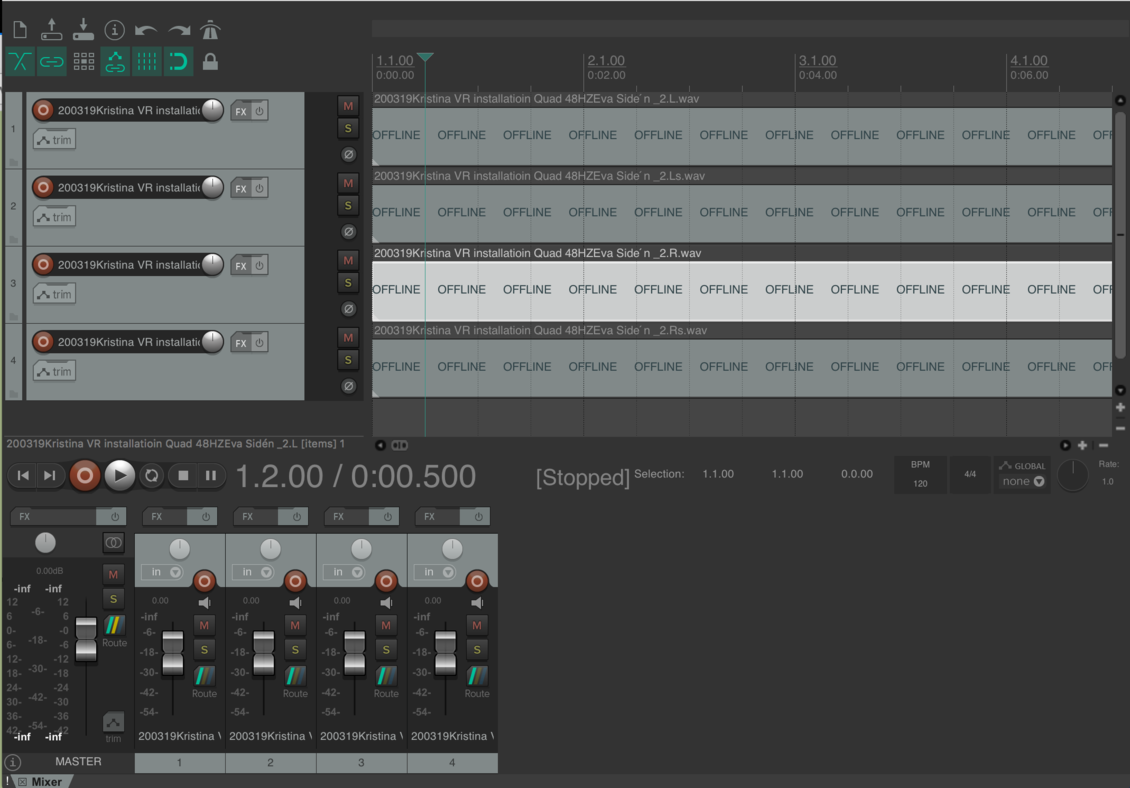Click the master volume fader
The height and width of the screenshot is (788, 1130).
pyautogui.click(x=86, y=638)
